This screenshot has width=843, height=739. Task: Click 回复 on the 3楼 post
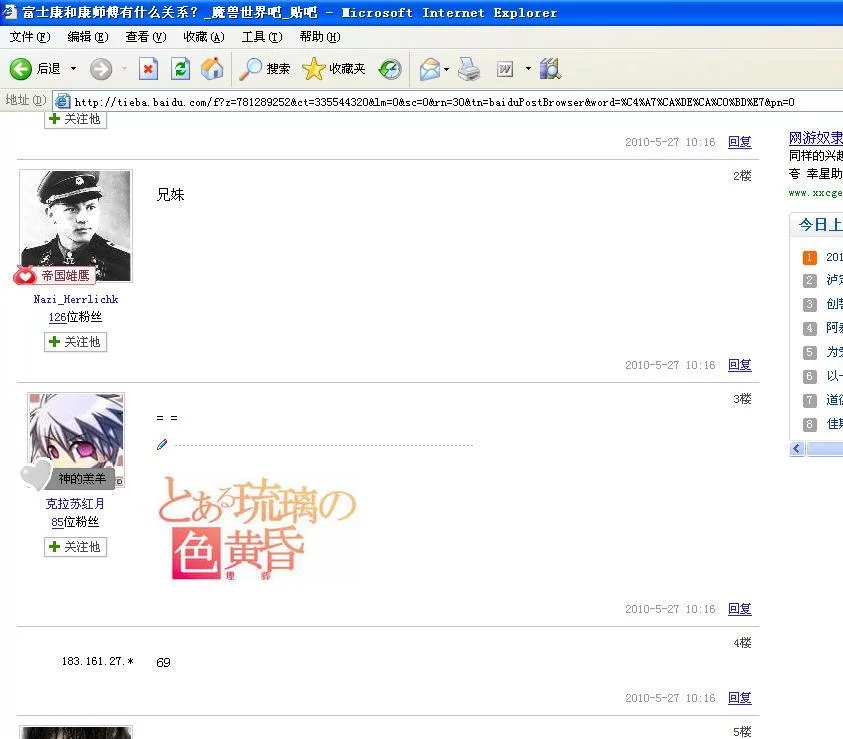(x=739, y=609)
